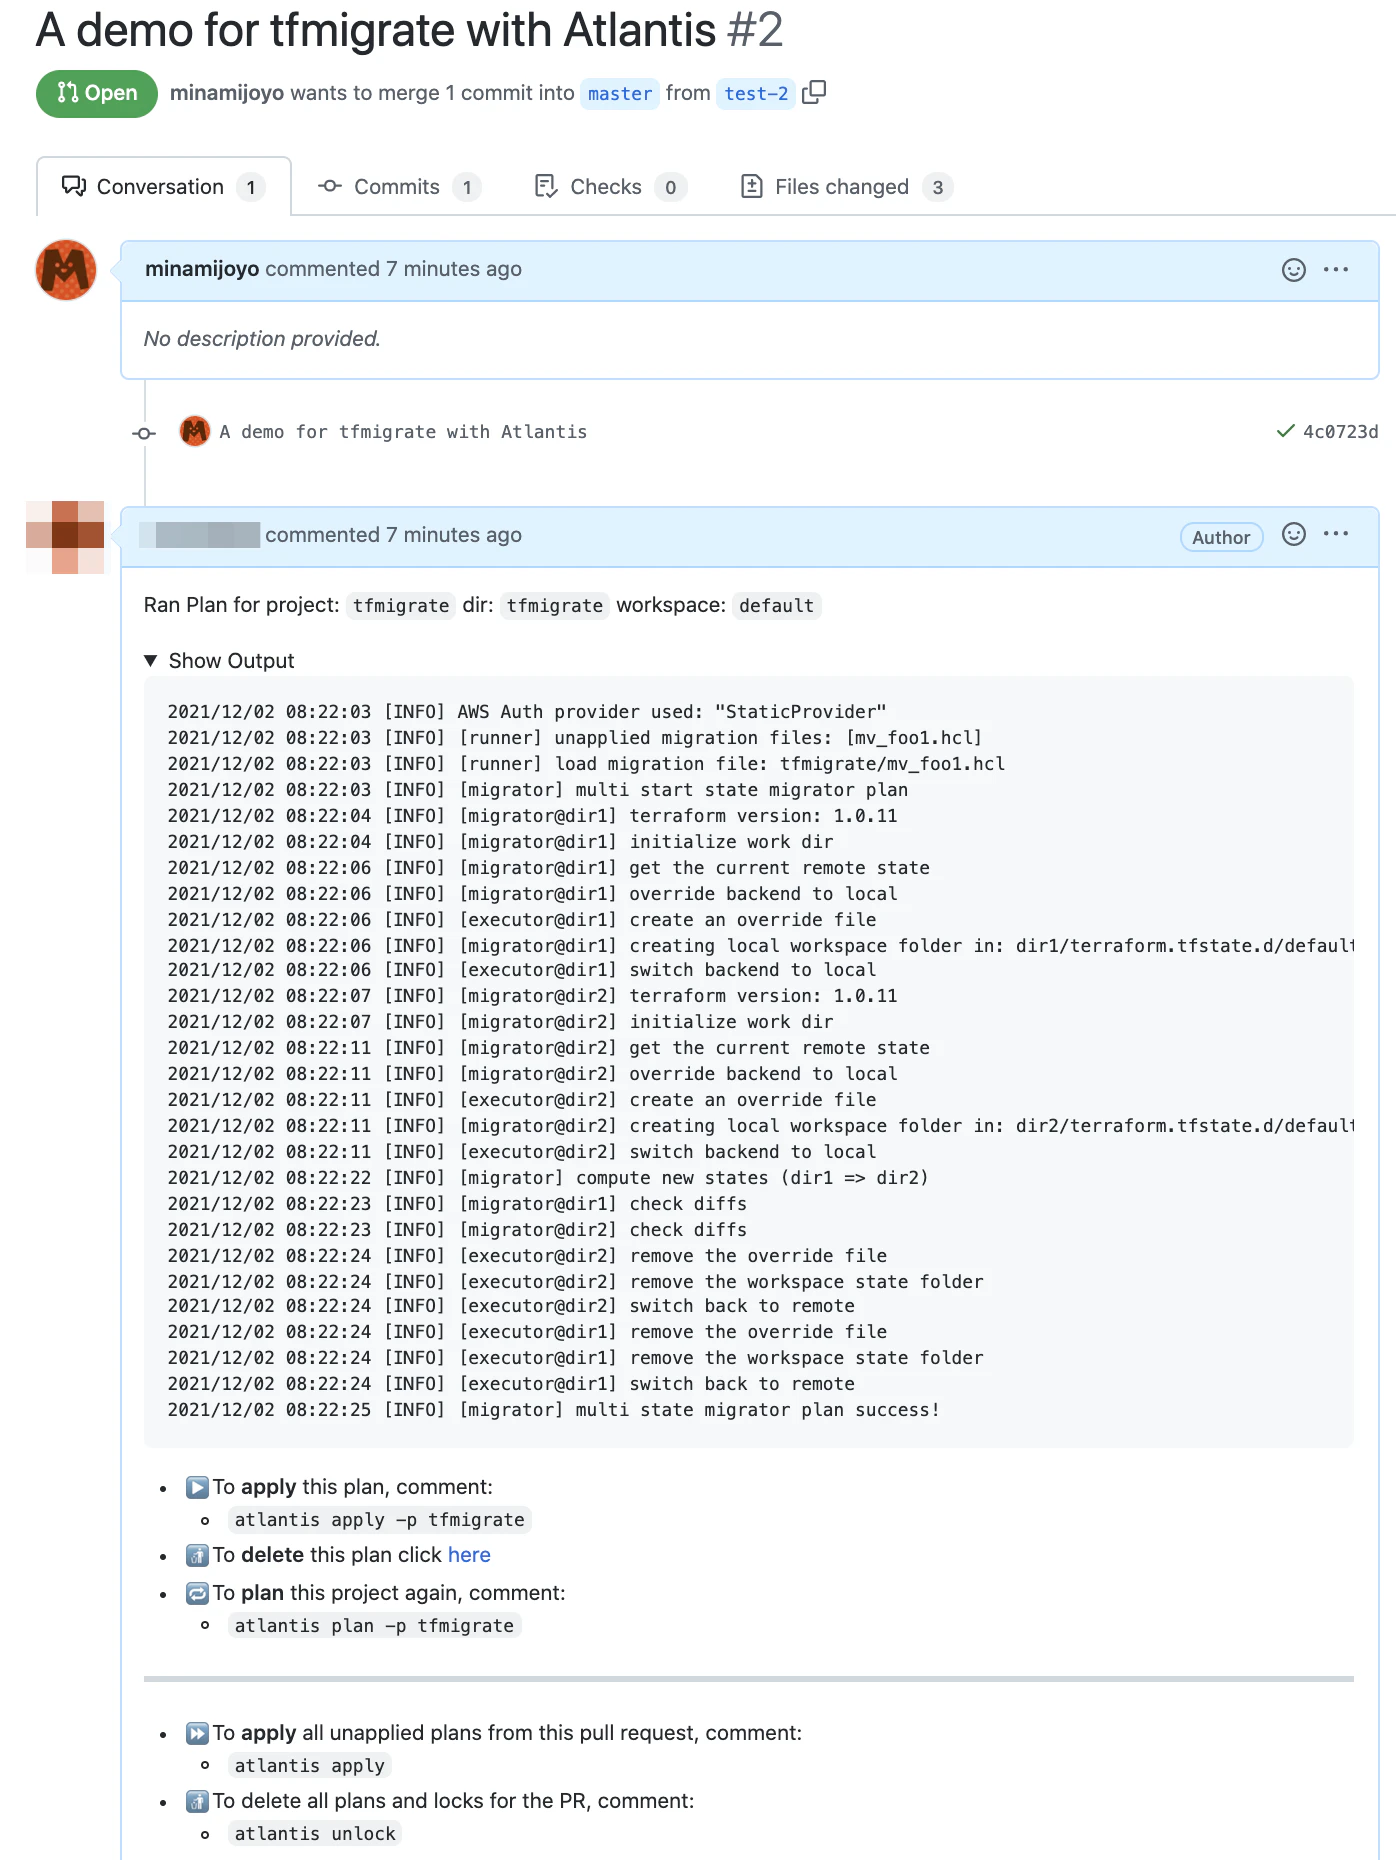This screenshot has height=1860, width=1396.
Task: Click the minamijoyo author name in the comment header
Action: 202,269
